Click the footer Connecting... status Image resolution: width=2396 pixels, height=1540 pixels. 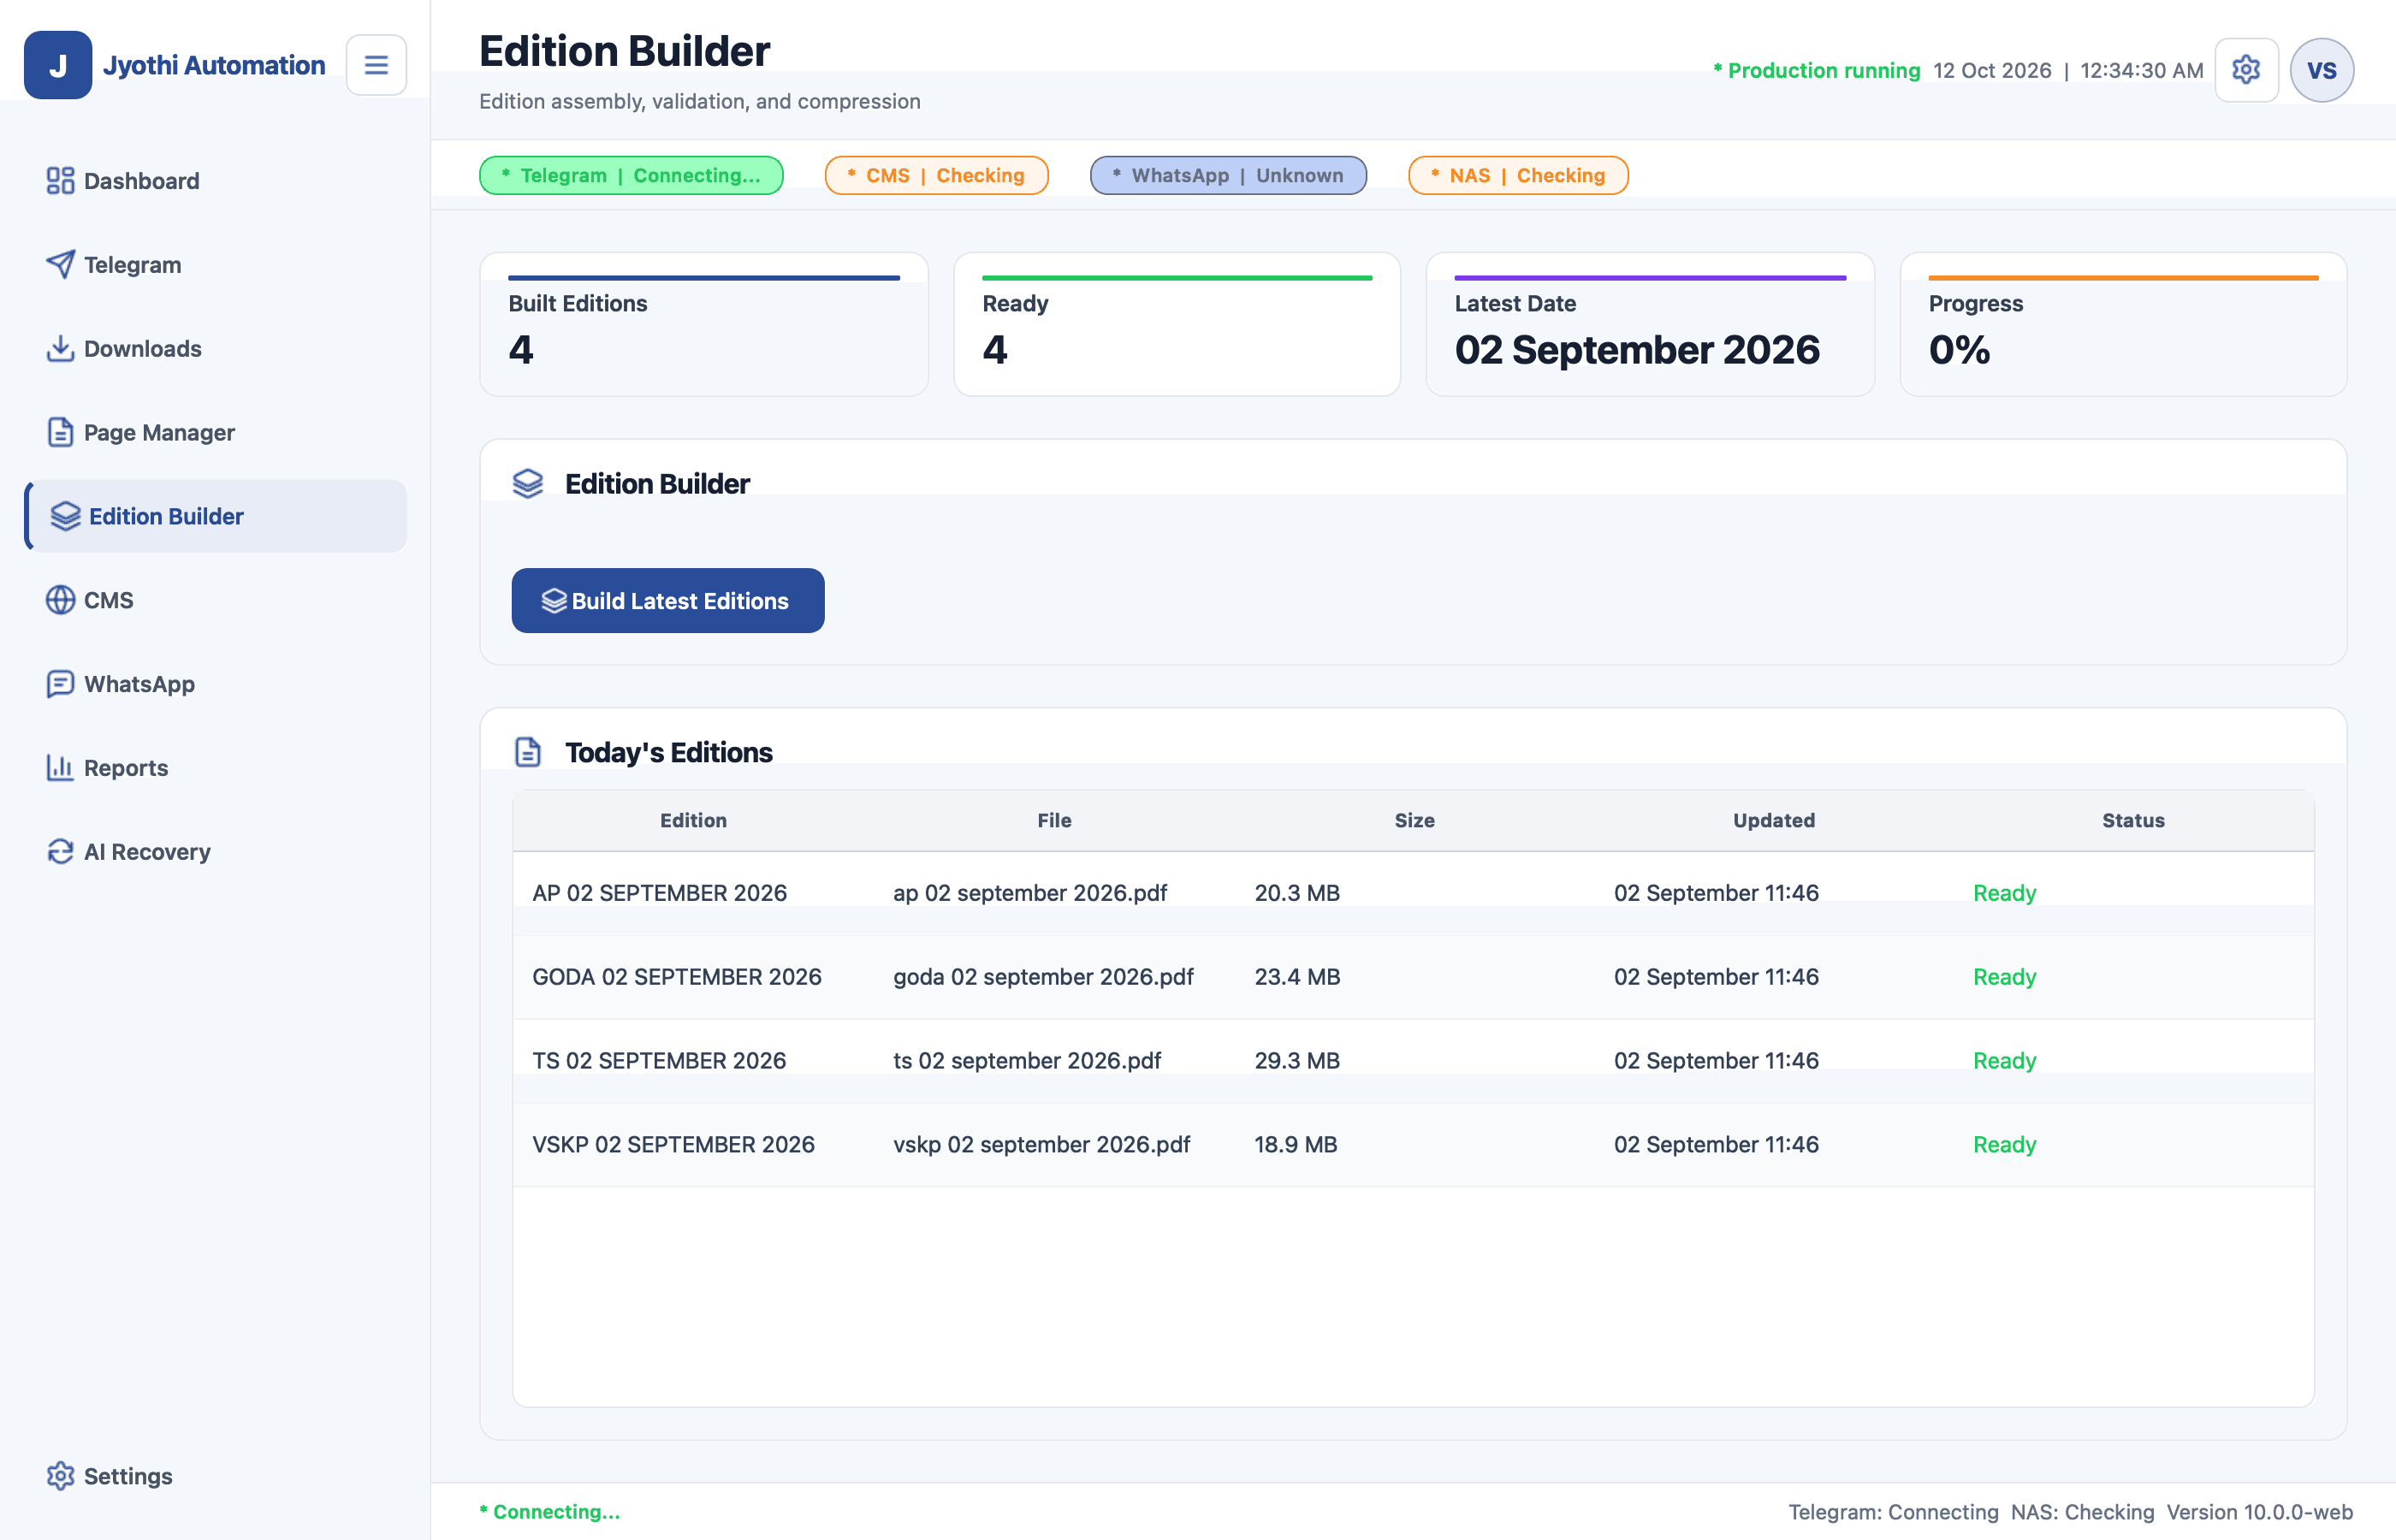pyautogui.click(x=549, y=1512)
